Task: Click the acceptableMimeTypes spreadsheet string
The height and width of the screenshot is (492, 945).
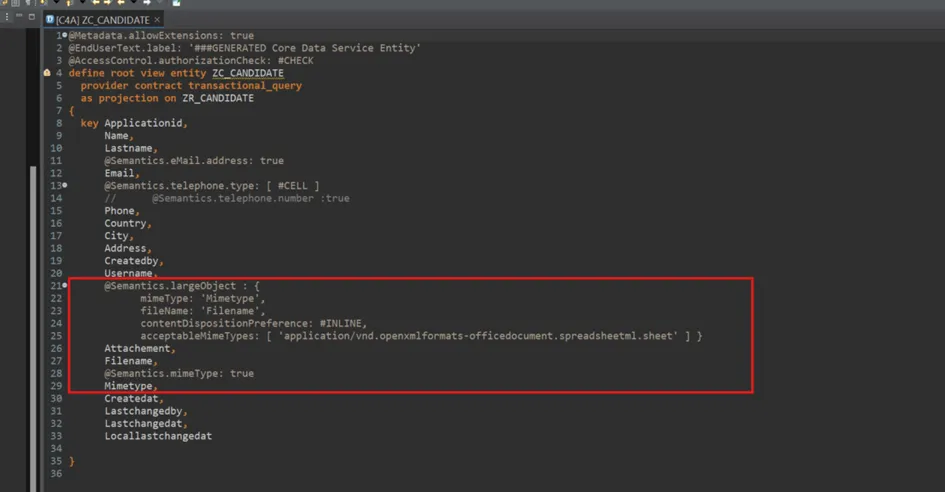Action: click(x=477, y=336)
